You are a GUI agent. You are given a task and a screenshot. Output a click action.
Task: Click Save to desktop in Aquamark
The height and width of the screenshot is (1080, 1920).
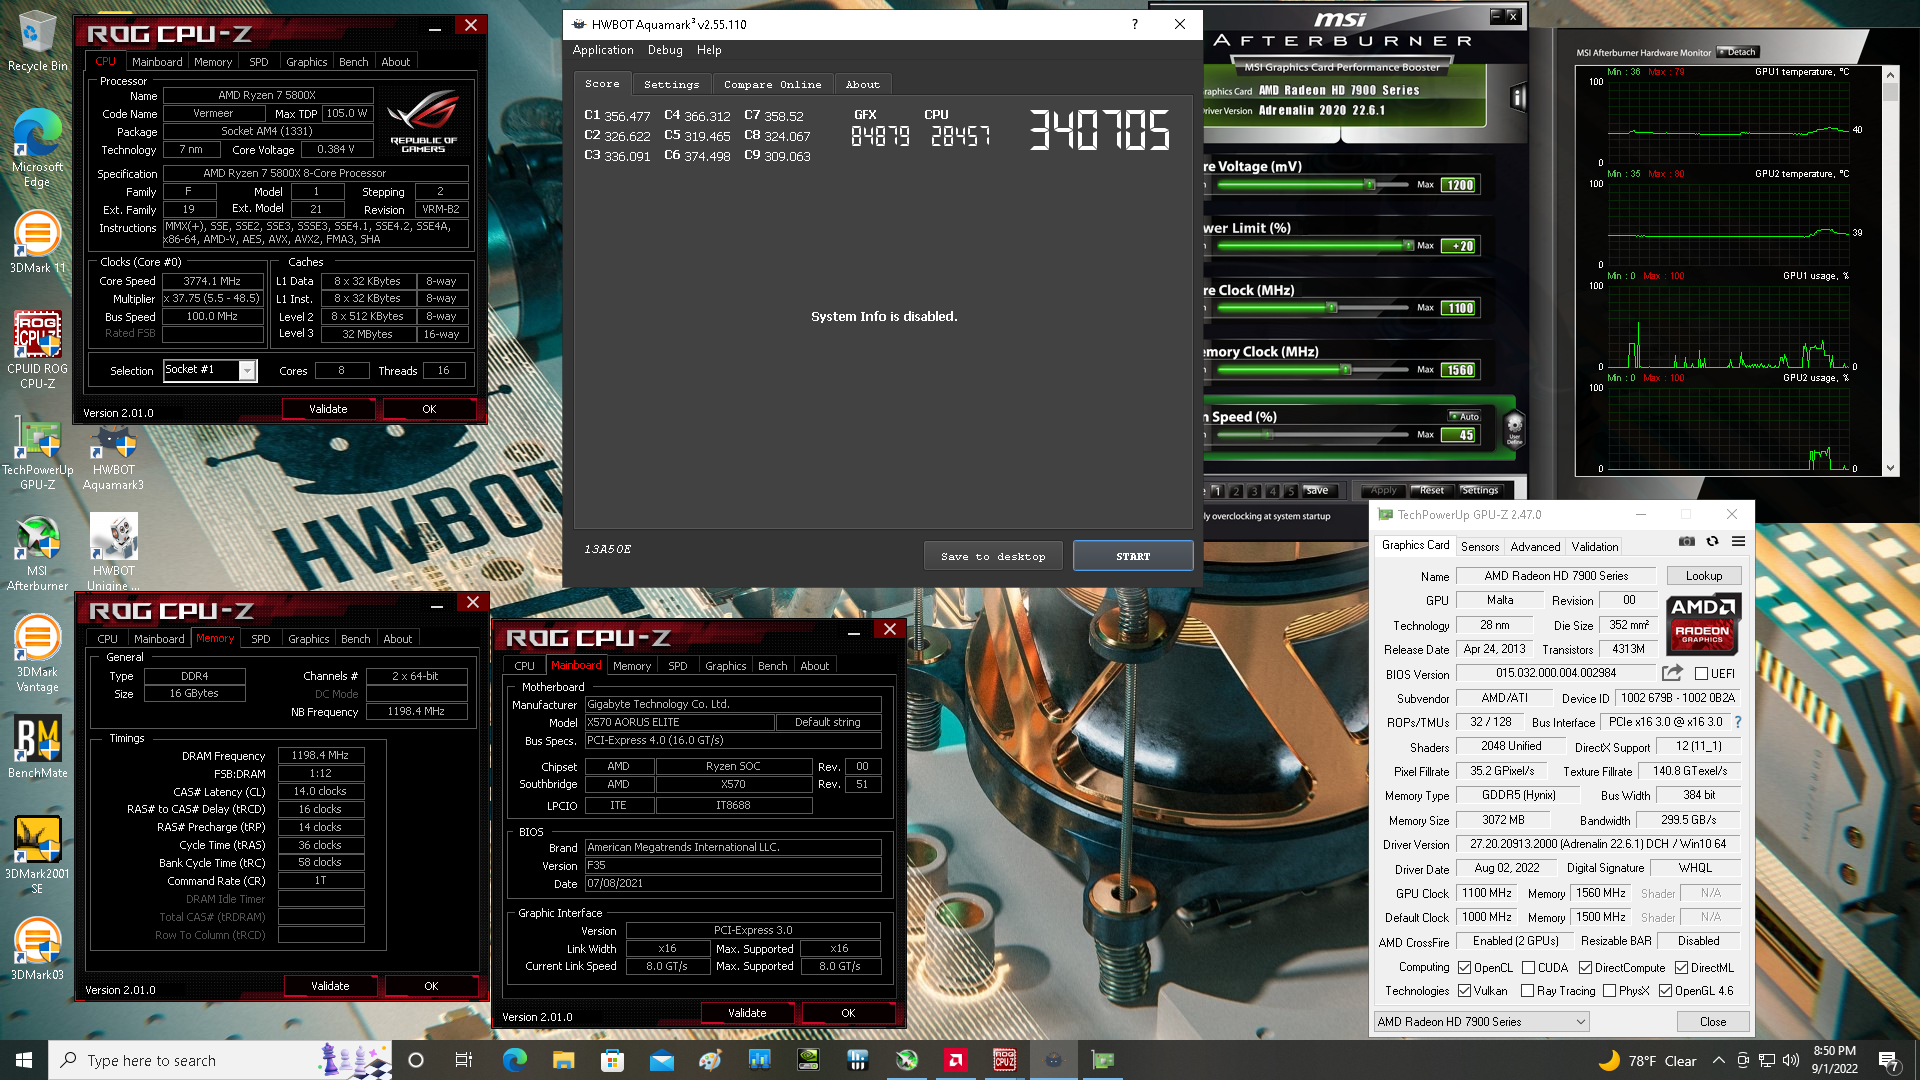[x=993, y=556]
